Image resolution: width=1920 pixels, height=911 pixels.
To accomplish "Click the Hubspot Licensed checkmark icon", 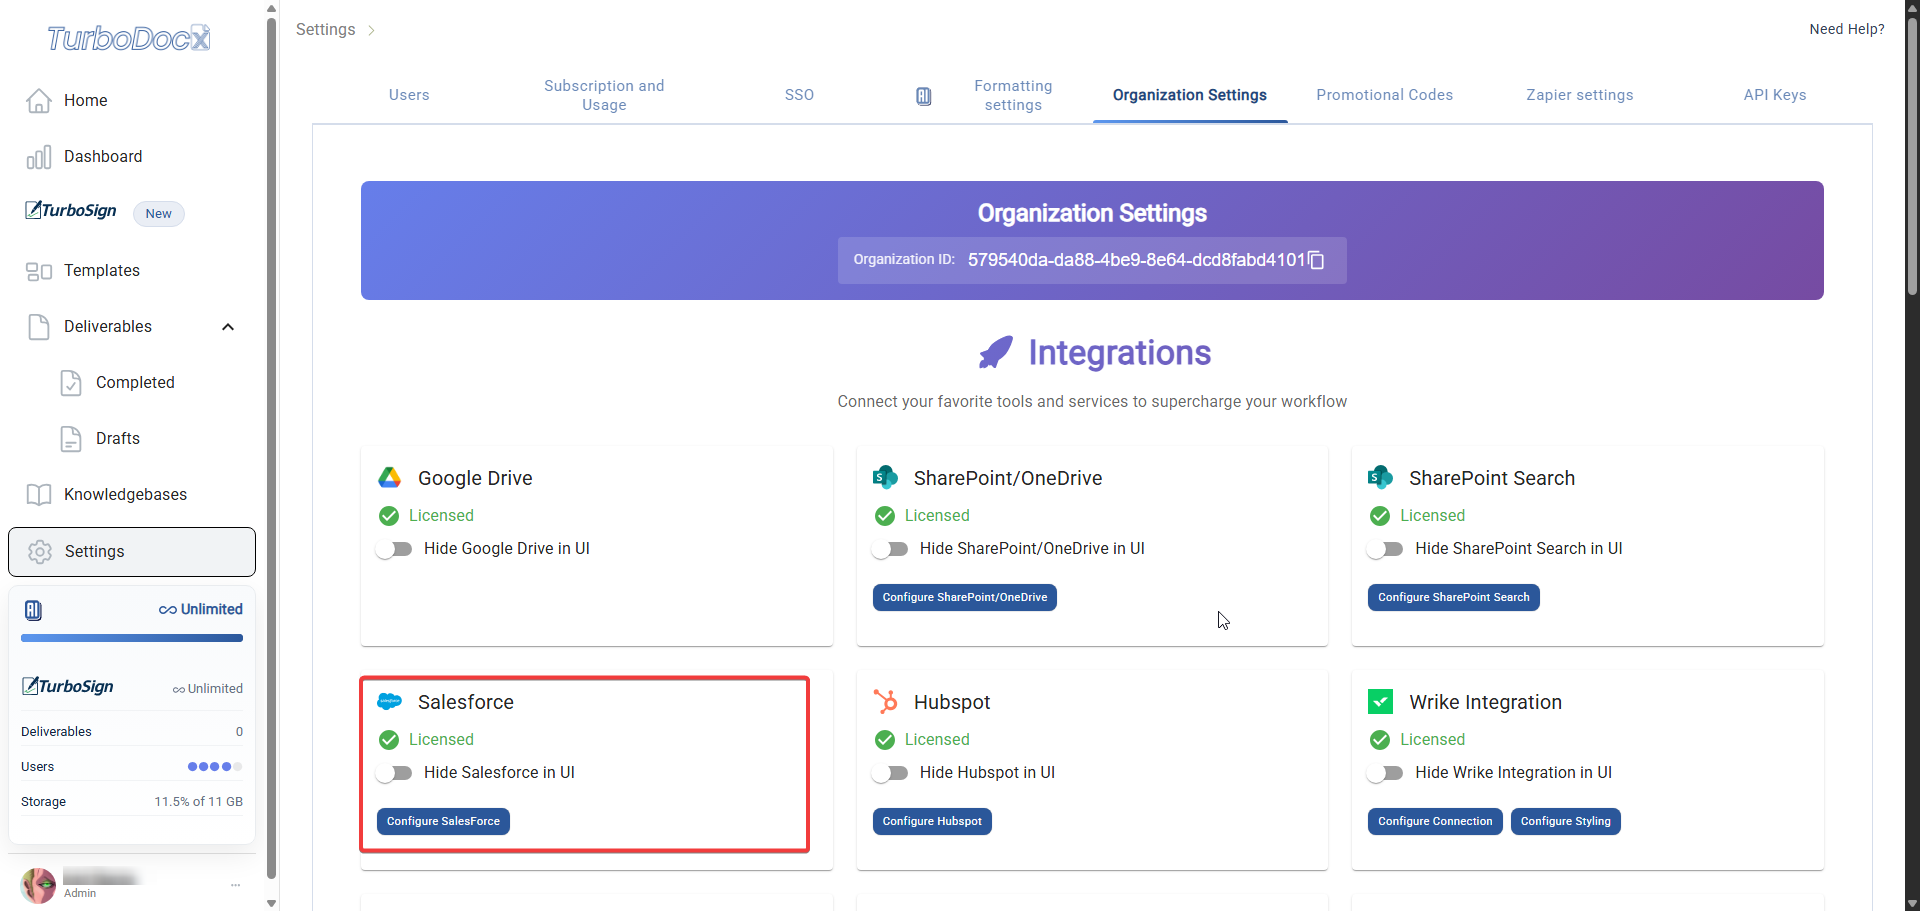I will 885,740.
